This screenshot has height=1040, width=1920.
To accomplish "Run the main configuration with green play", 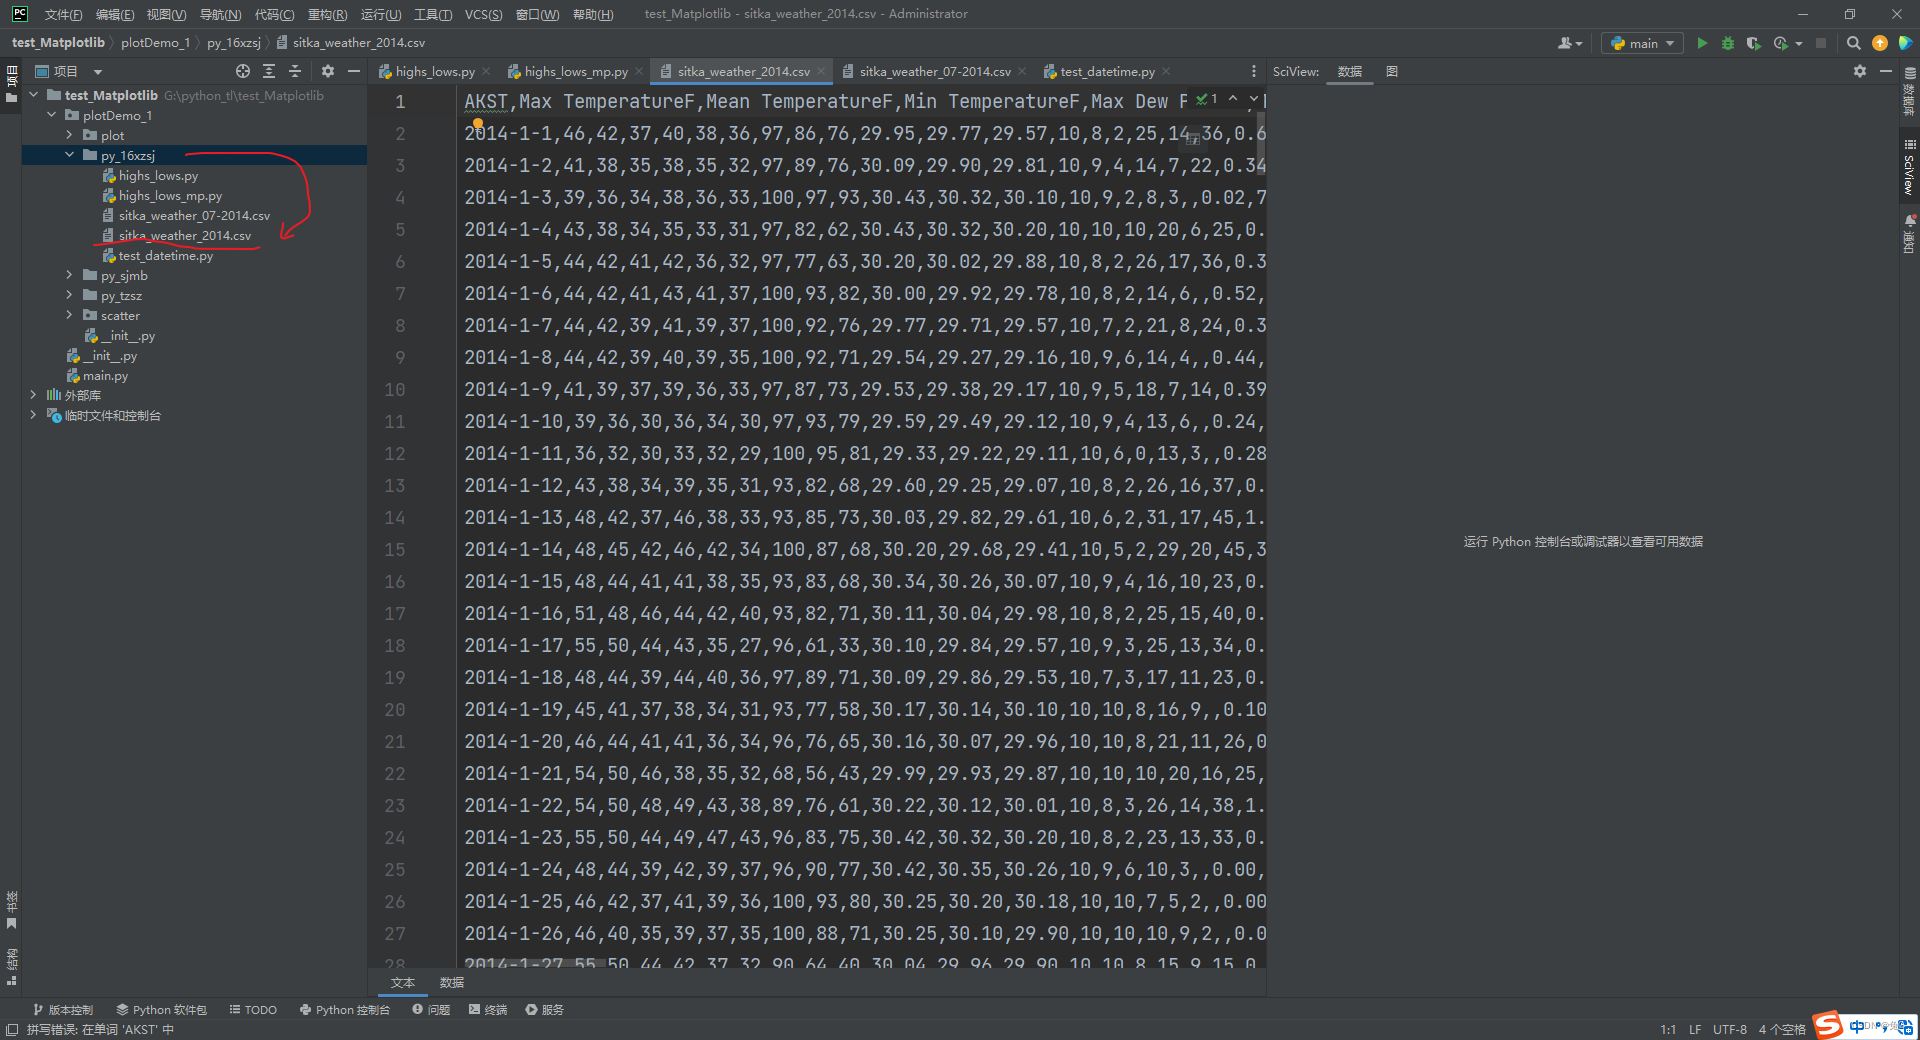I will coord(1702,43).
